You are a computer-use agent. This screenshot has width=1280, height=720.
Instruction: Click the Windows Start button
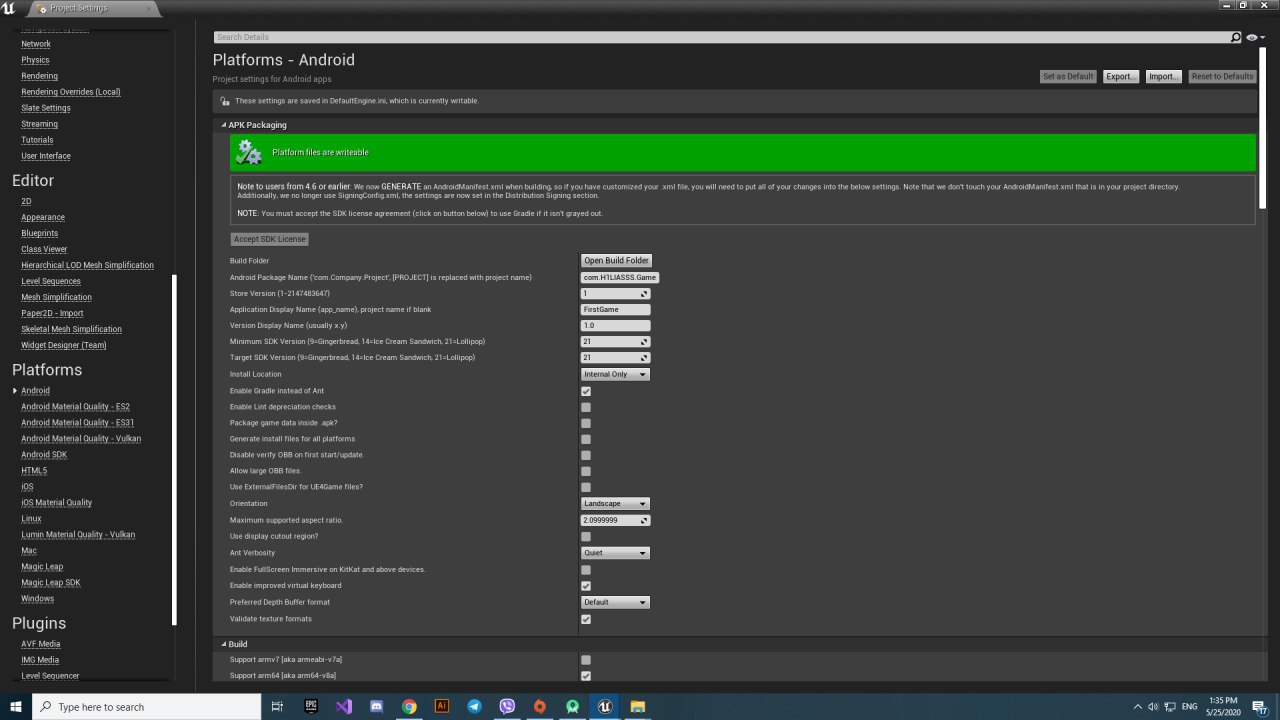click(16, 706)
